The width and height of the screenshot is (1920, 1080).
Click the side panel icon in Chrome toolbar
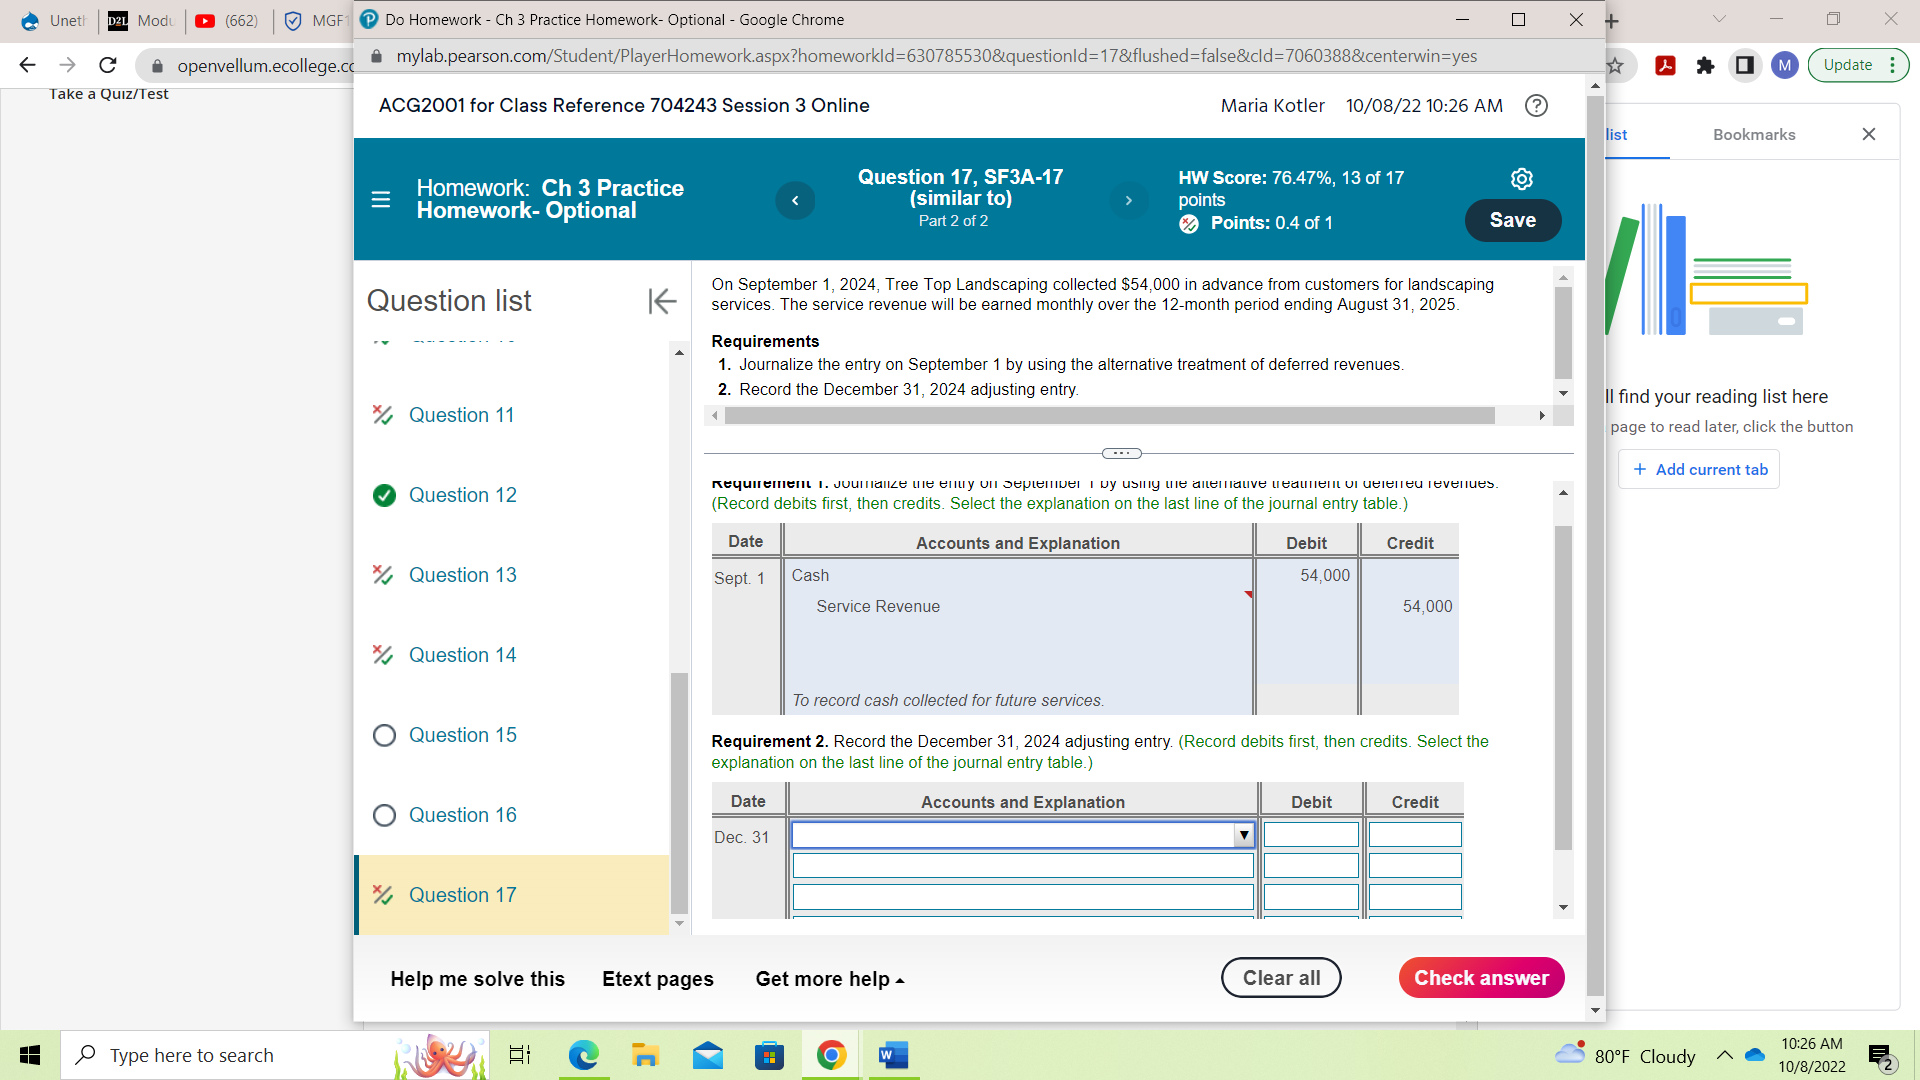tap(1745, 65)
